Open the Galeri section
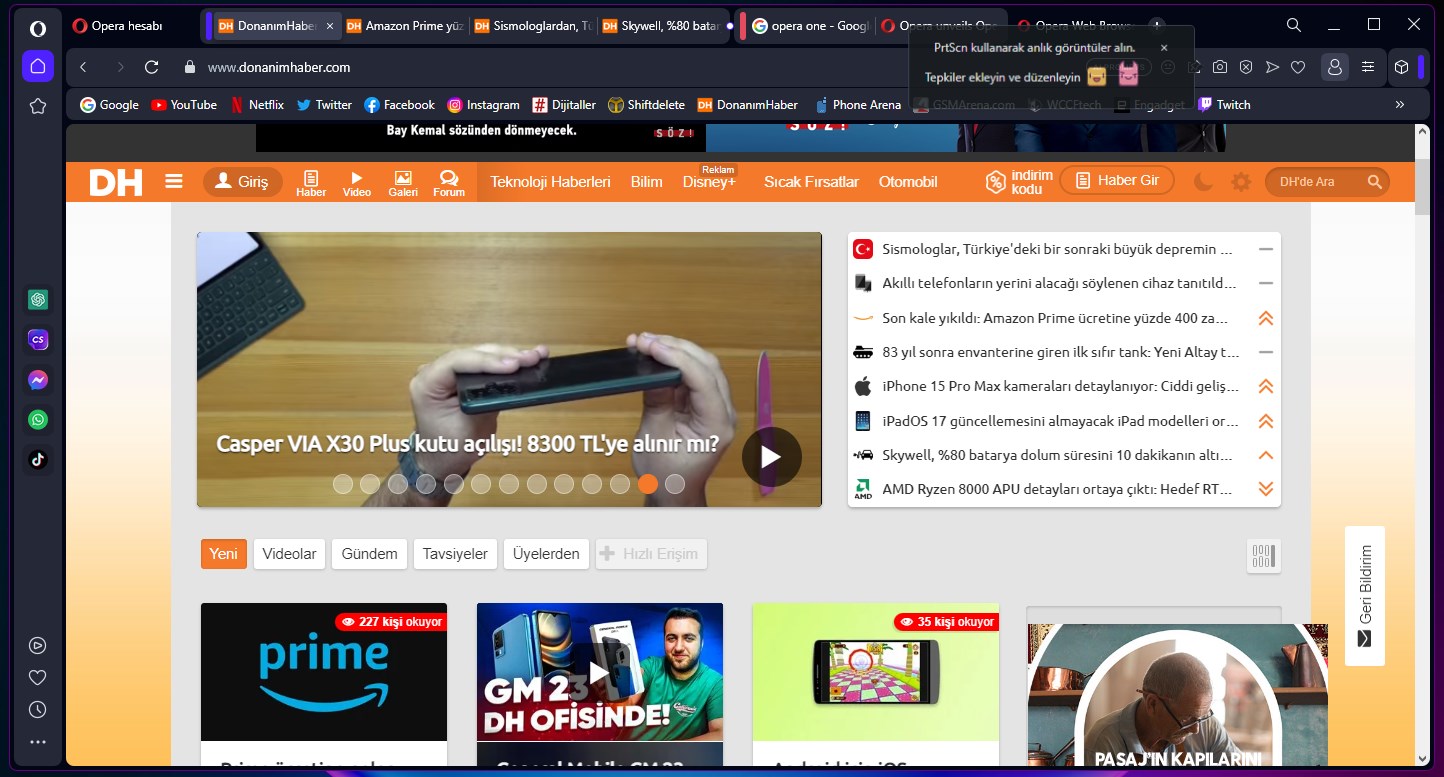 coord(403,183)
